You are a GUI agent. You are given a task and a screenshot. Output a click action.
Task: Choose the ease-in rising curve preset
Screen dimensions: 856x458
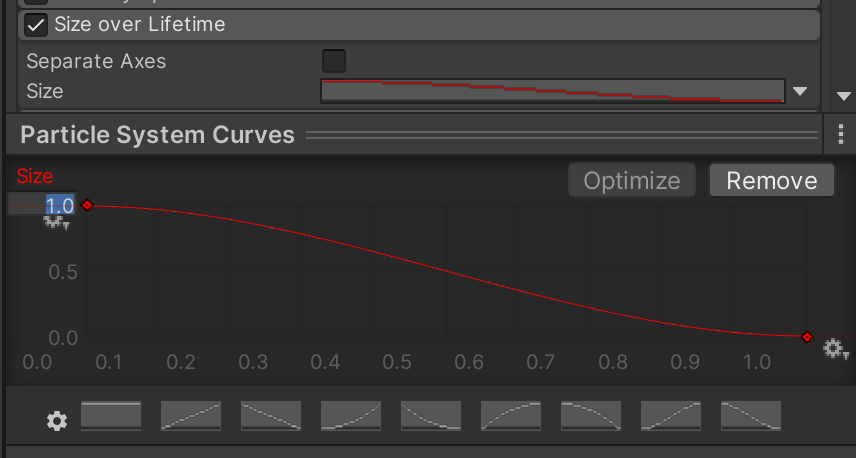tap(351, 416)
